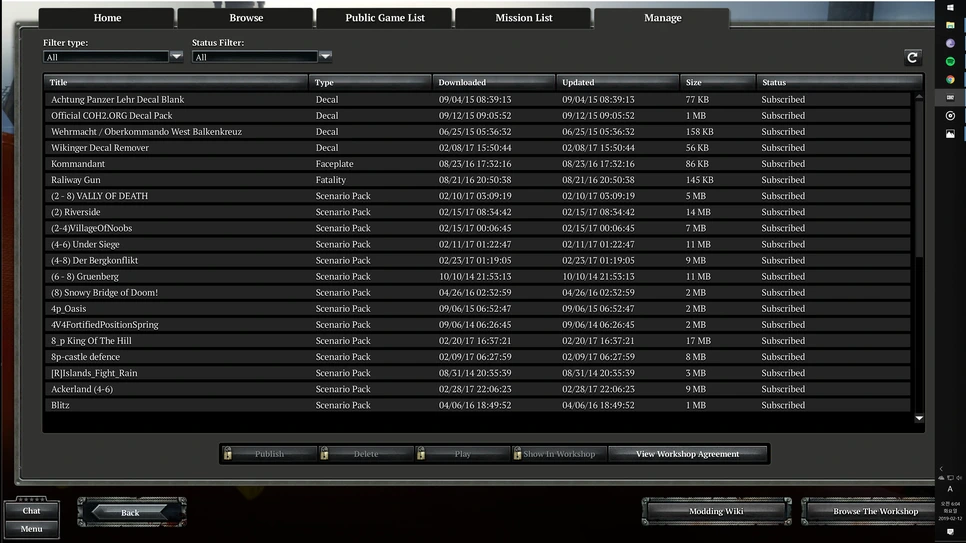966x543 pixels.
Task: Select Wehrmacht / Oberkommando West Balkenkreuz row
Action: tap(477, 131)
